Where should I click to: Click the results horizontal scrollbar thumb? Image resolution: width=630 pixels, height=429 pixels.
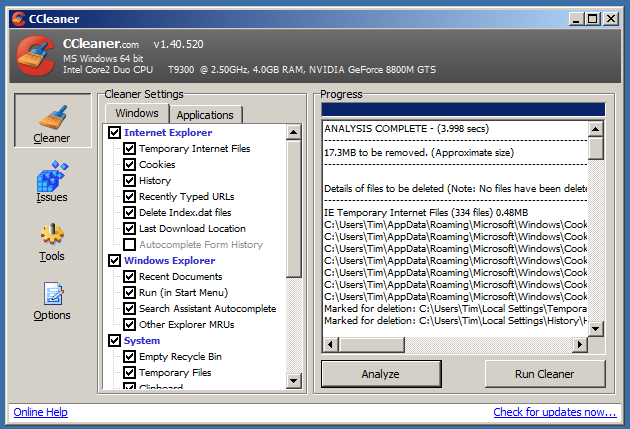(x=372, y=345)
